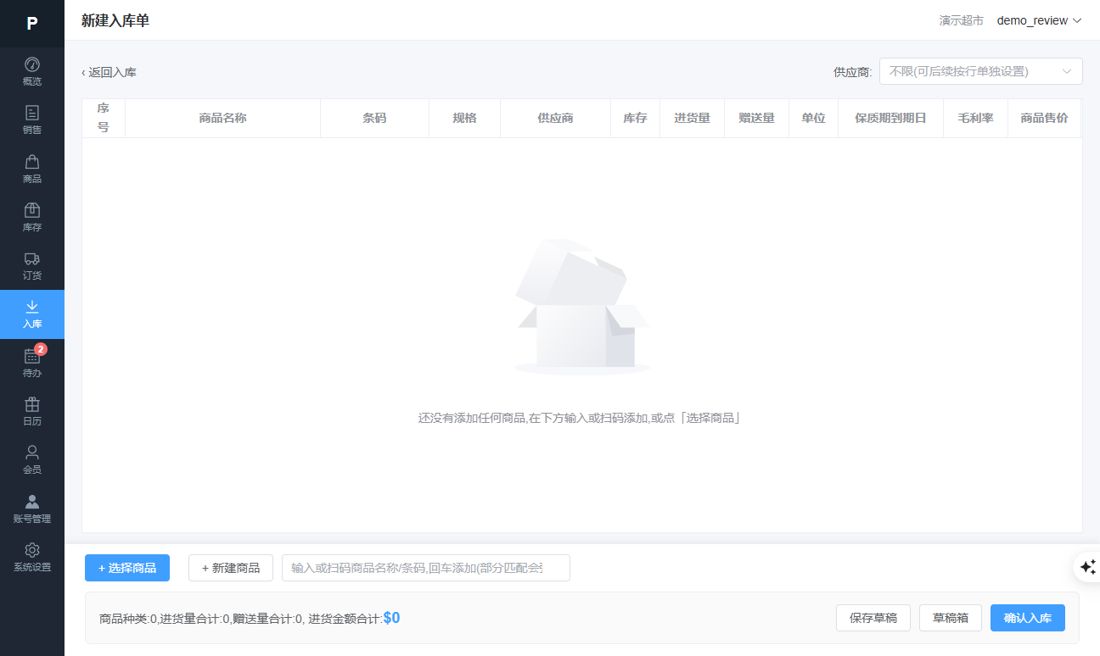Click the 供应商 column header in table
1100x656 pixels.
[555, 118]
